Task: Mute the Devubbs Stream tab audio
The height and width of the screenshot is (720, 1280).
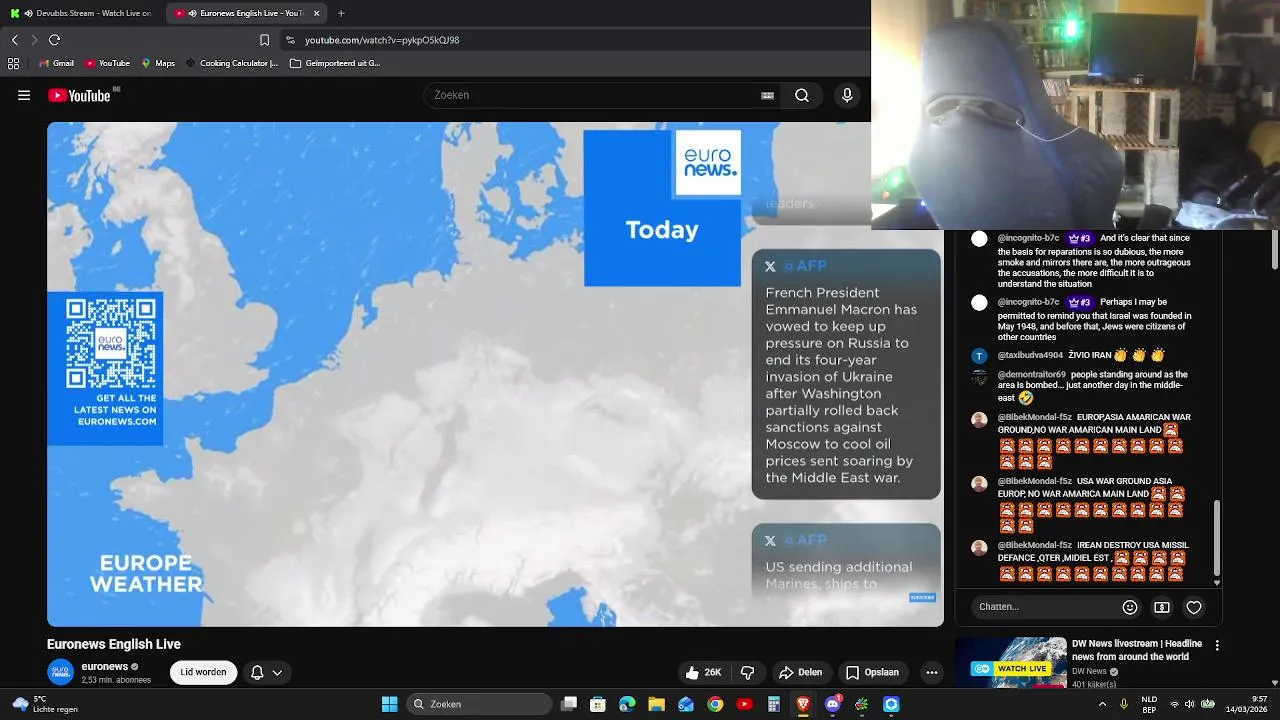Action: coord(27,13)
